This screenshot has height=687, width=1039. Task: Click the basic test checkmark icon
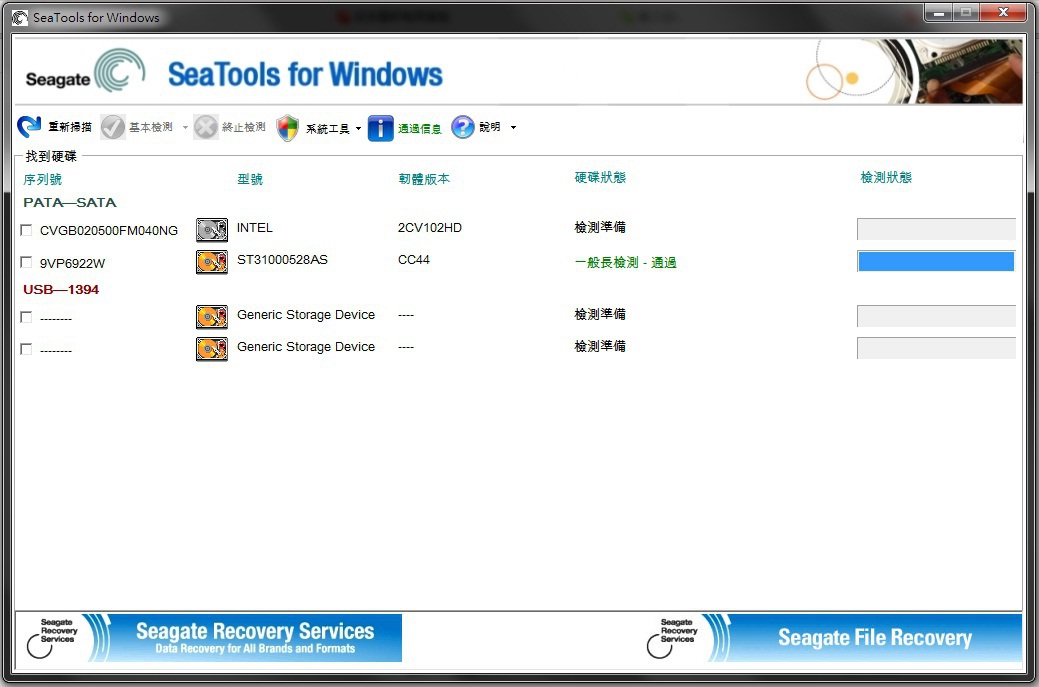(x=113, y=127)
